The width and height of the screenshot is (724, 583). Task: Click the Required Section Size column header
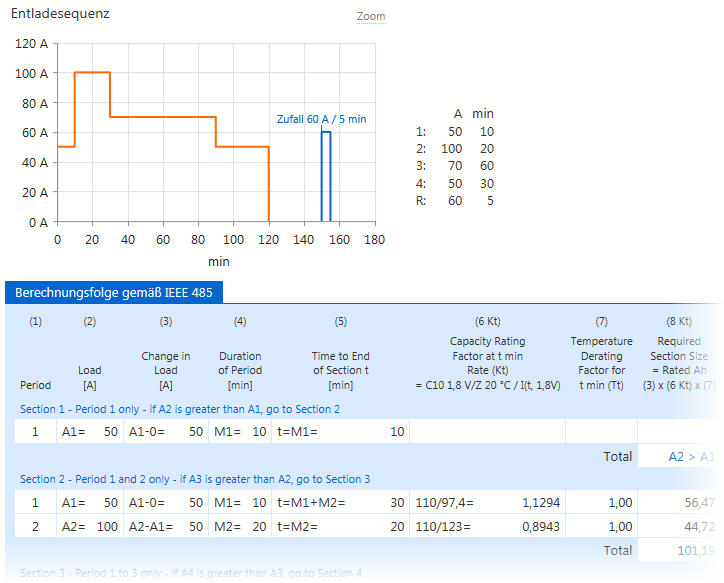pos(679,363)
